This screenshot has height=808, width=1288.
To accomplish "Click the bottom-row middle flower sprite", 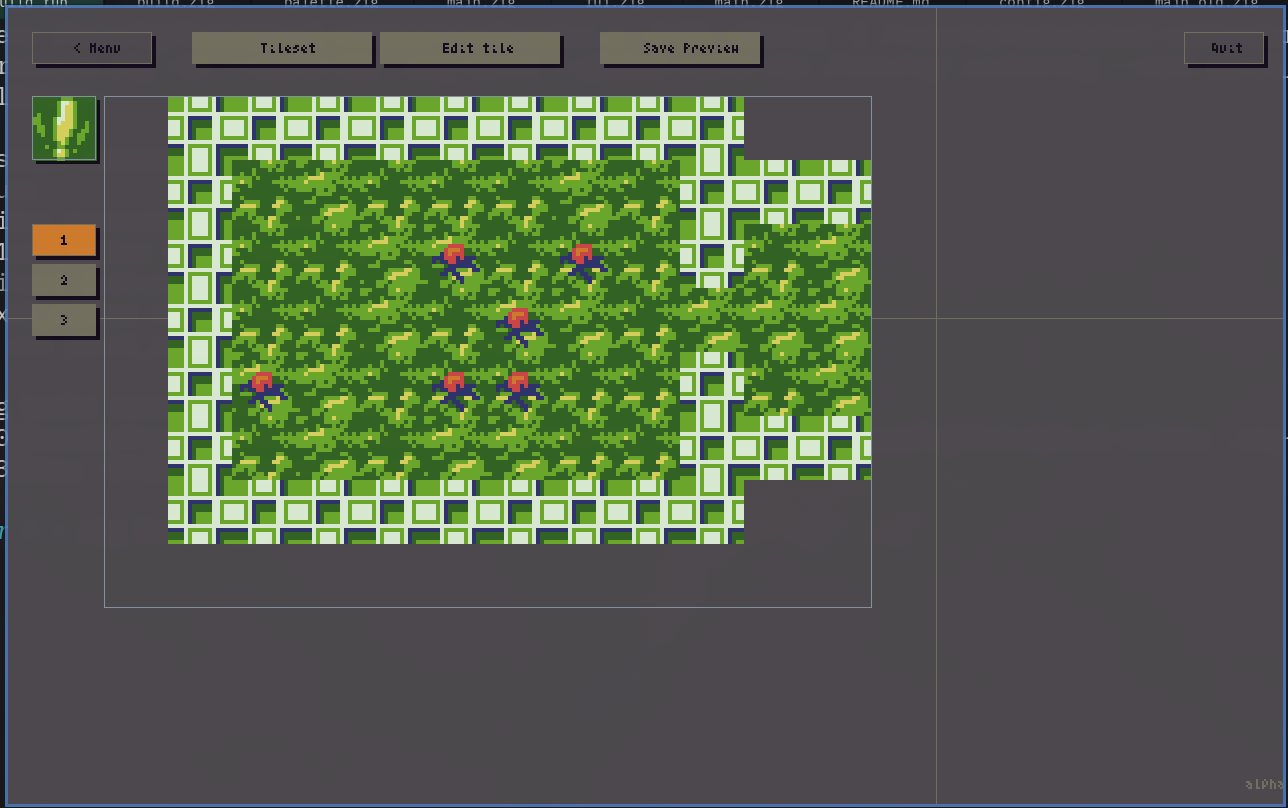I will (x=455, y=388).
